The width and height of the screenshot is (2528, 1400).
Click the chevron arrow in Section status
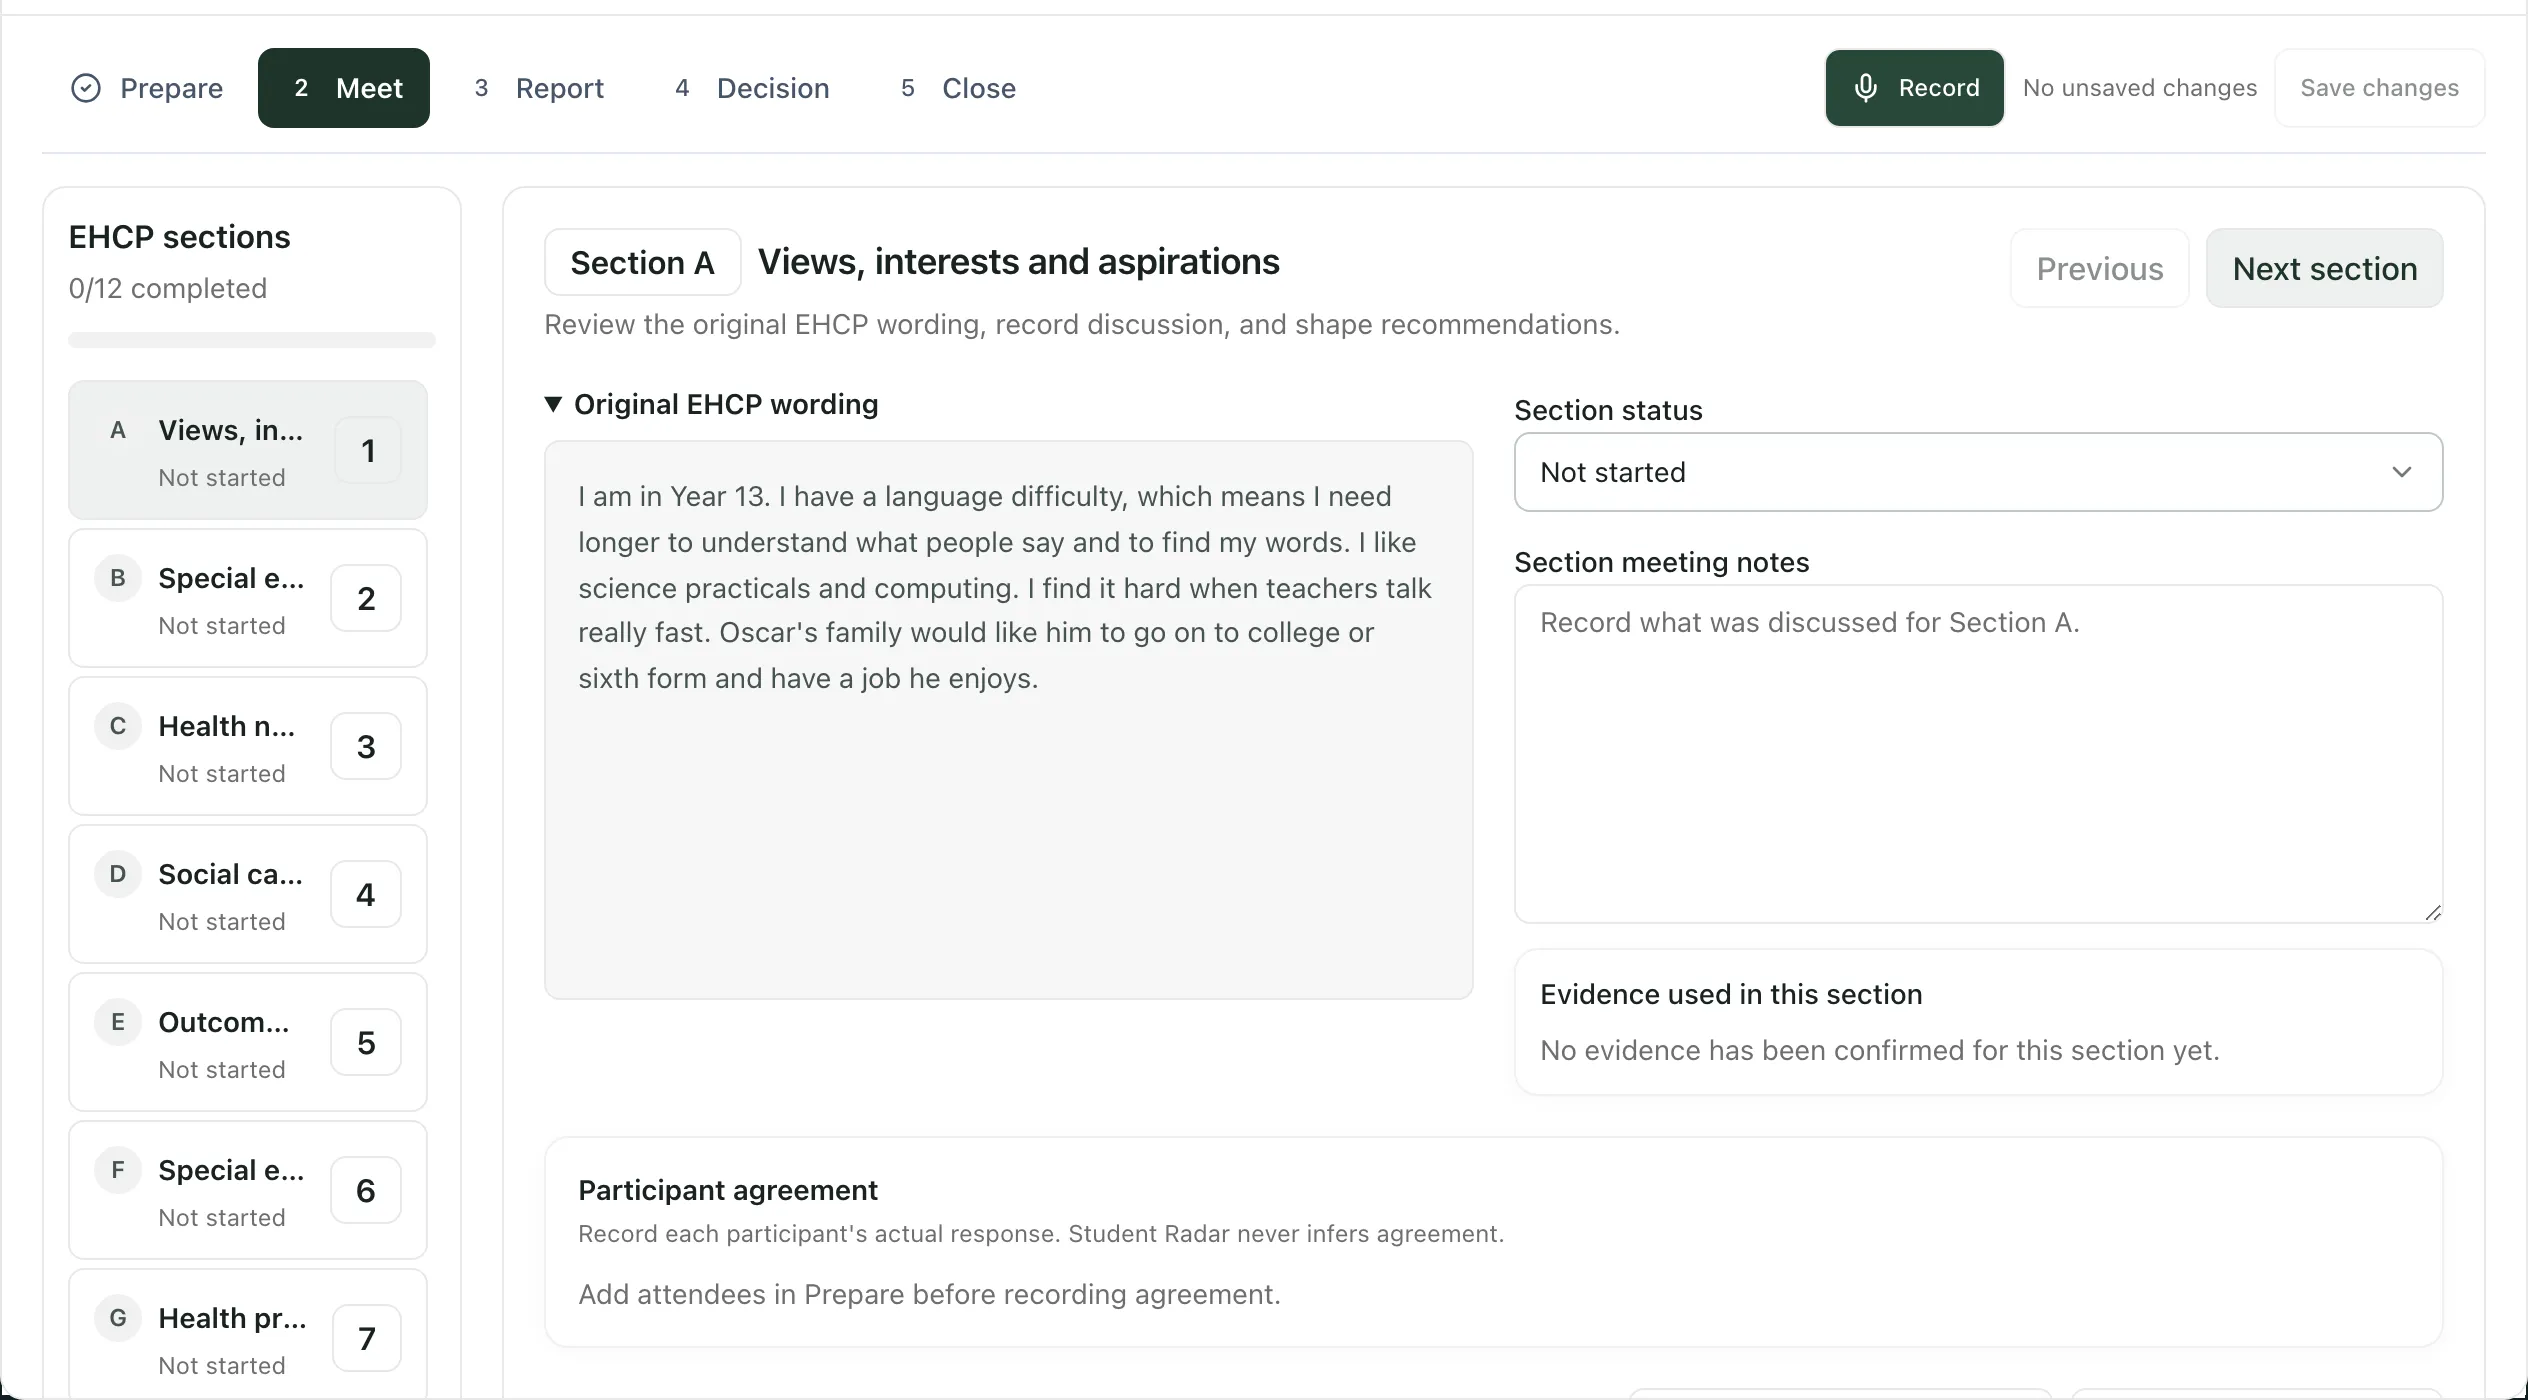point(2402,472)
